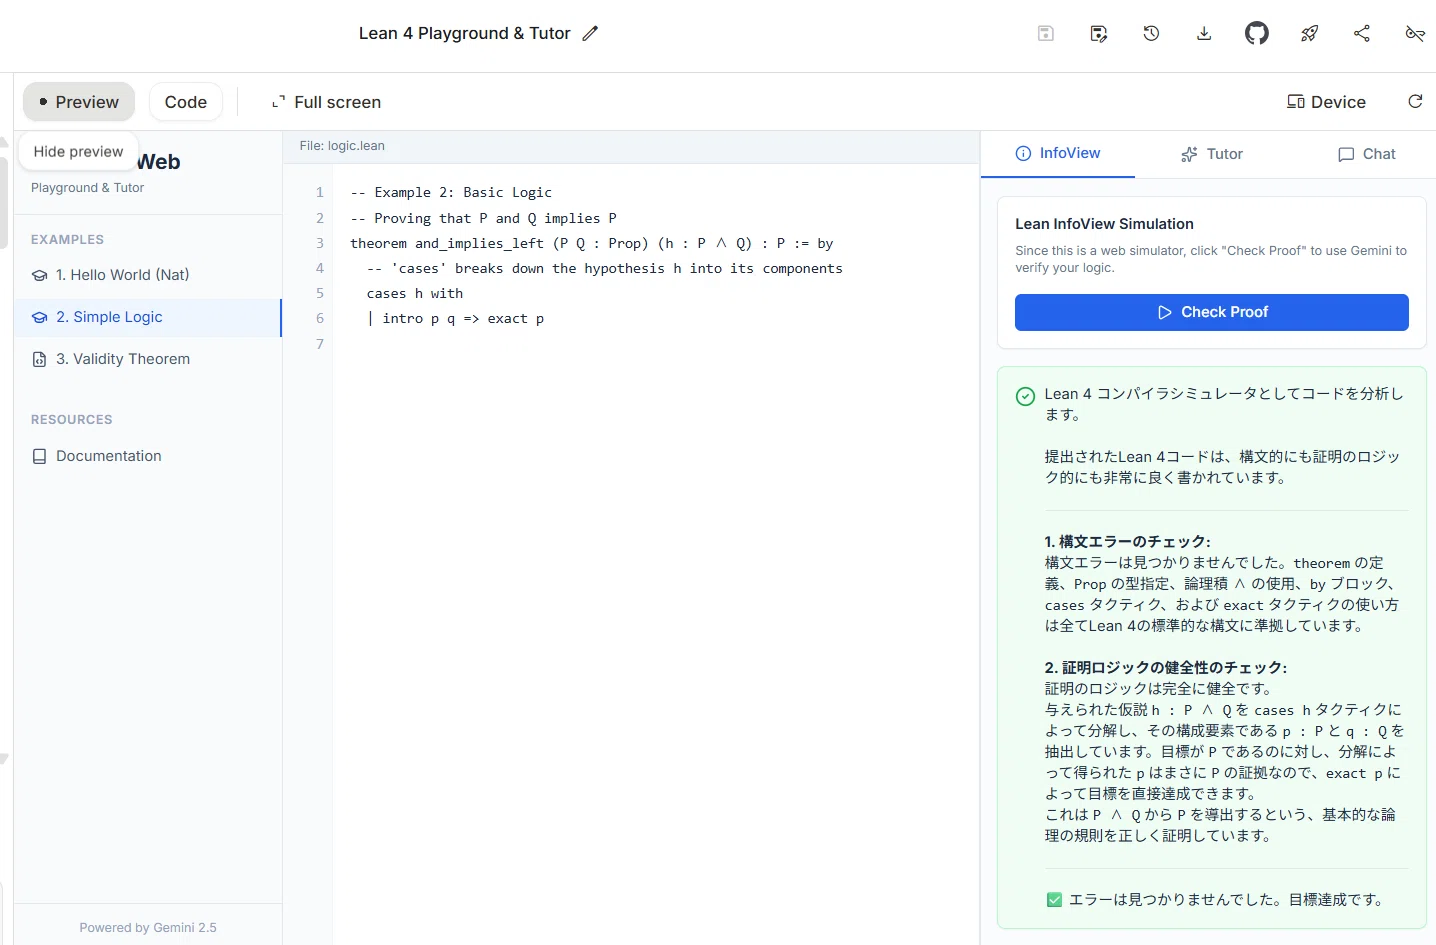This screenshot has height=945, width=1436.
Task: Click the 'Powered by Gemini 2.5' footer text
Action: click(x=148, y=928)
